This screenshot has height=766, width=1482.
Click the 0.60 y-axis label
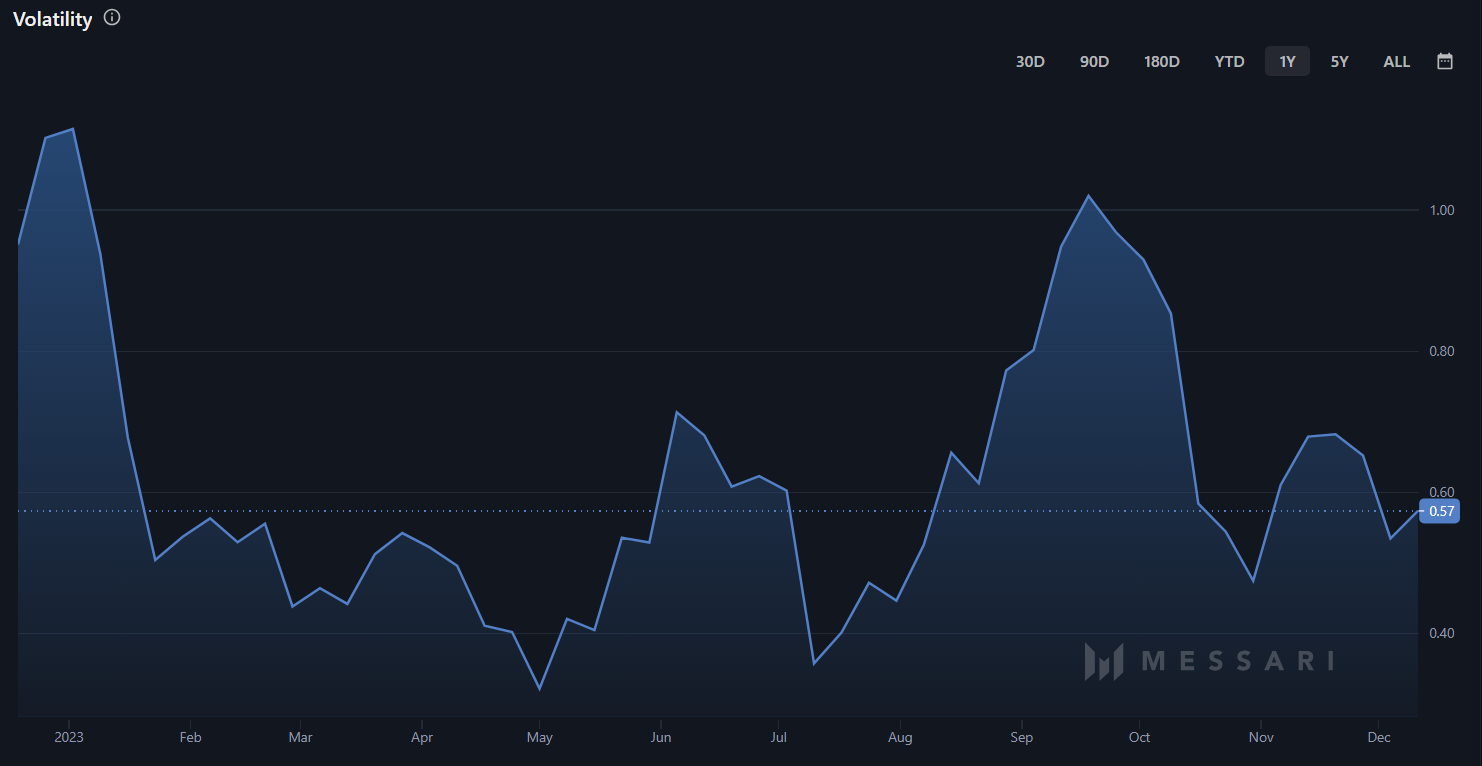pyautogui.click(x=1441, y=492)
